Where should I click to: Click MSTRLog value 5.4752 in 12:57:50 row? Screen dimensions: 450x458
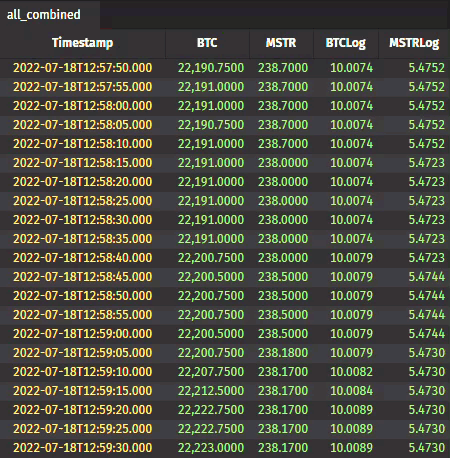tap(427, 68)
